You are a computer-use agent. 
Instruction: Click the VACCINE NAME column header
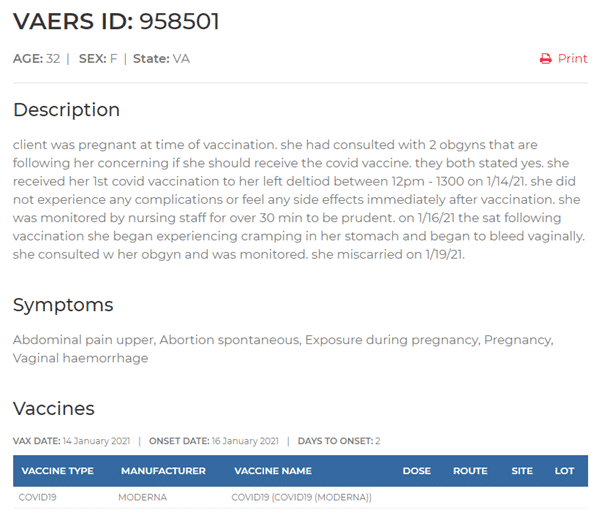click(x=273, y=471)
